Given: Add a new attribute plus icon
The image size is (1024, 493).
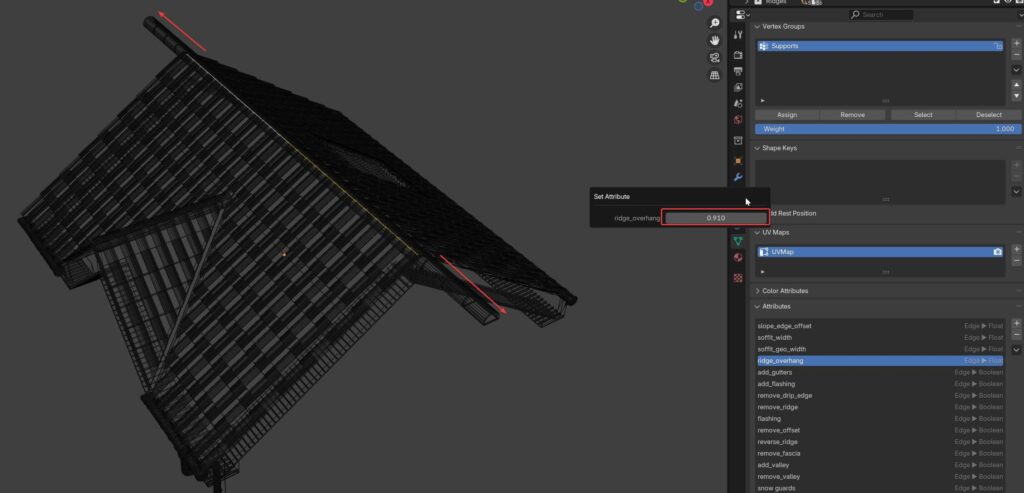Looking at the screenshot, I should click(x=1016, y=323).
